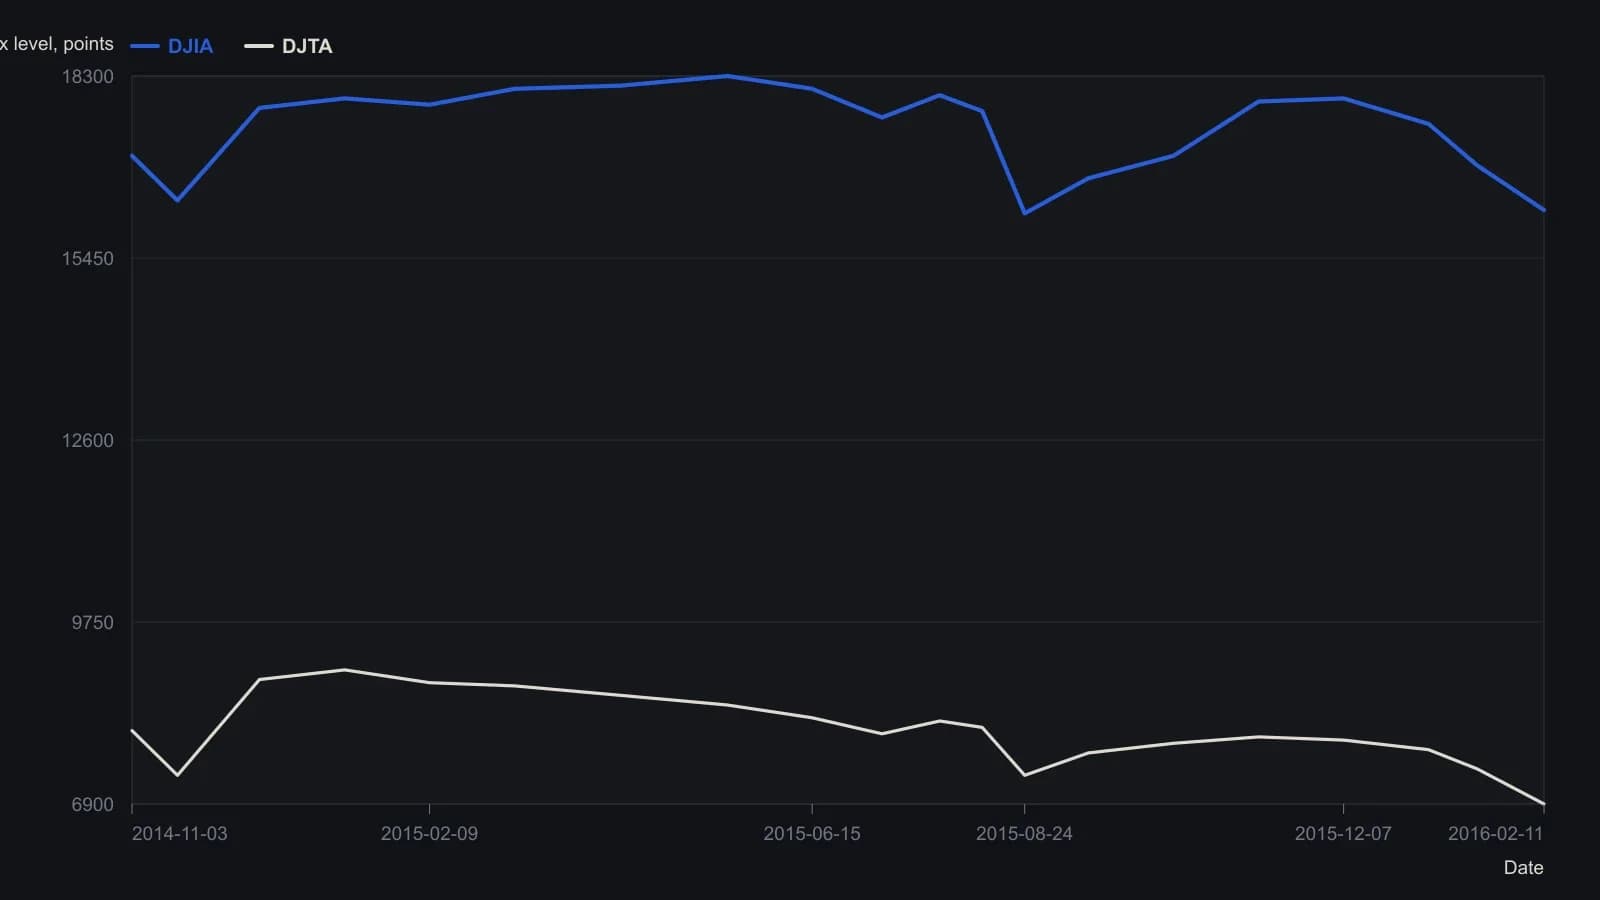Image resolution: width=1600 pixels, height=900 pixels.
Task: Click the DJIA line point above 2015-12-07
Action: [x=1343, y=98]
